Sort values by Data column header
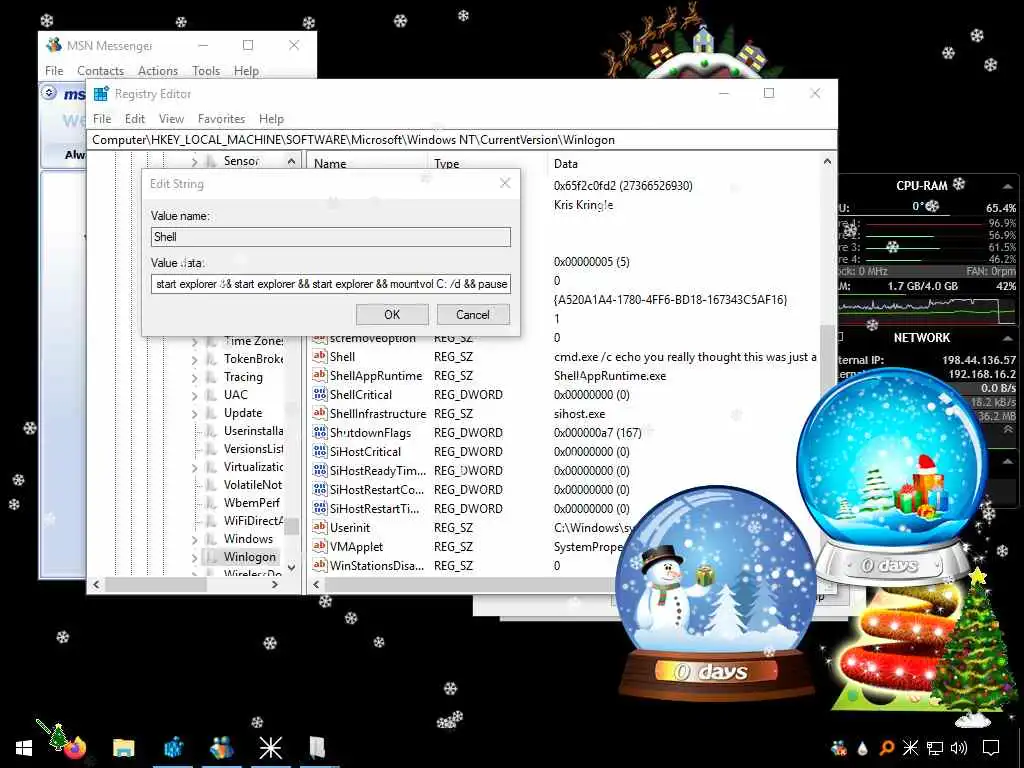This screenshot has width=1024, height=768. pyautogui.click(x=684, y=163)
